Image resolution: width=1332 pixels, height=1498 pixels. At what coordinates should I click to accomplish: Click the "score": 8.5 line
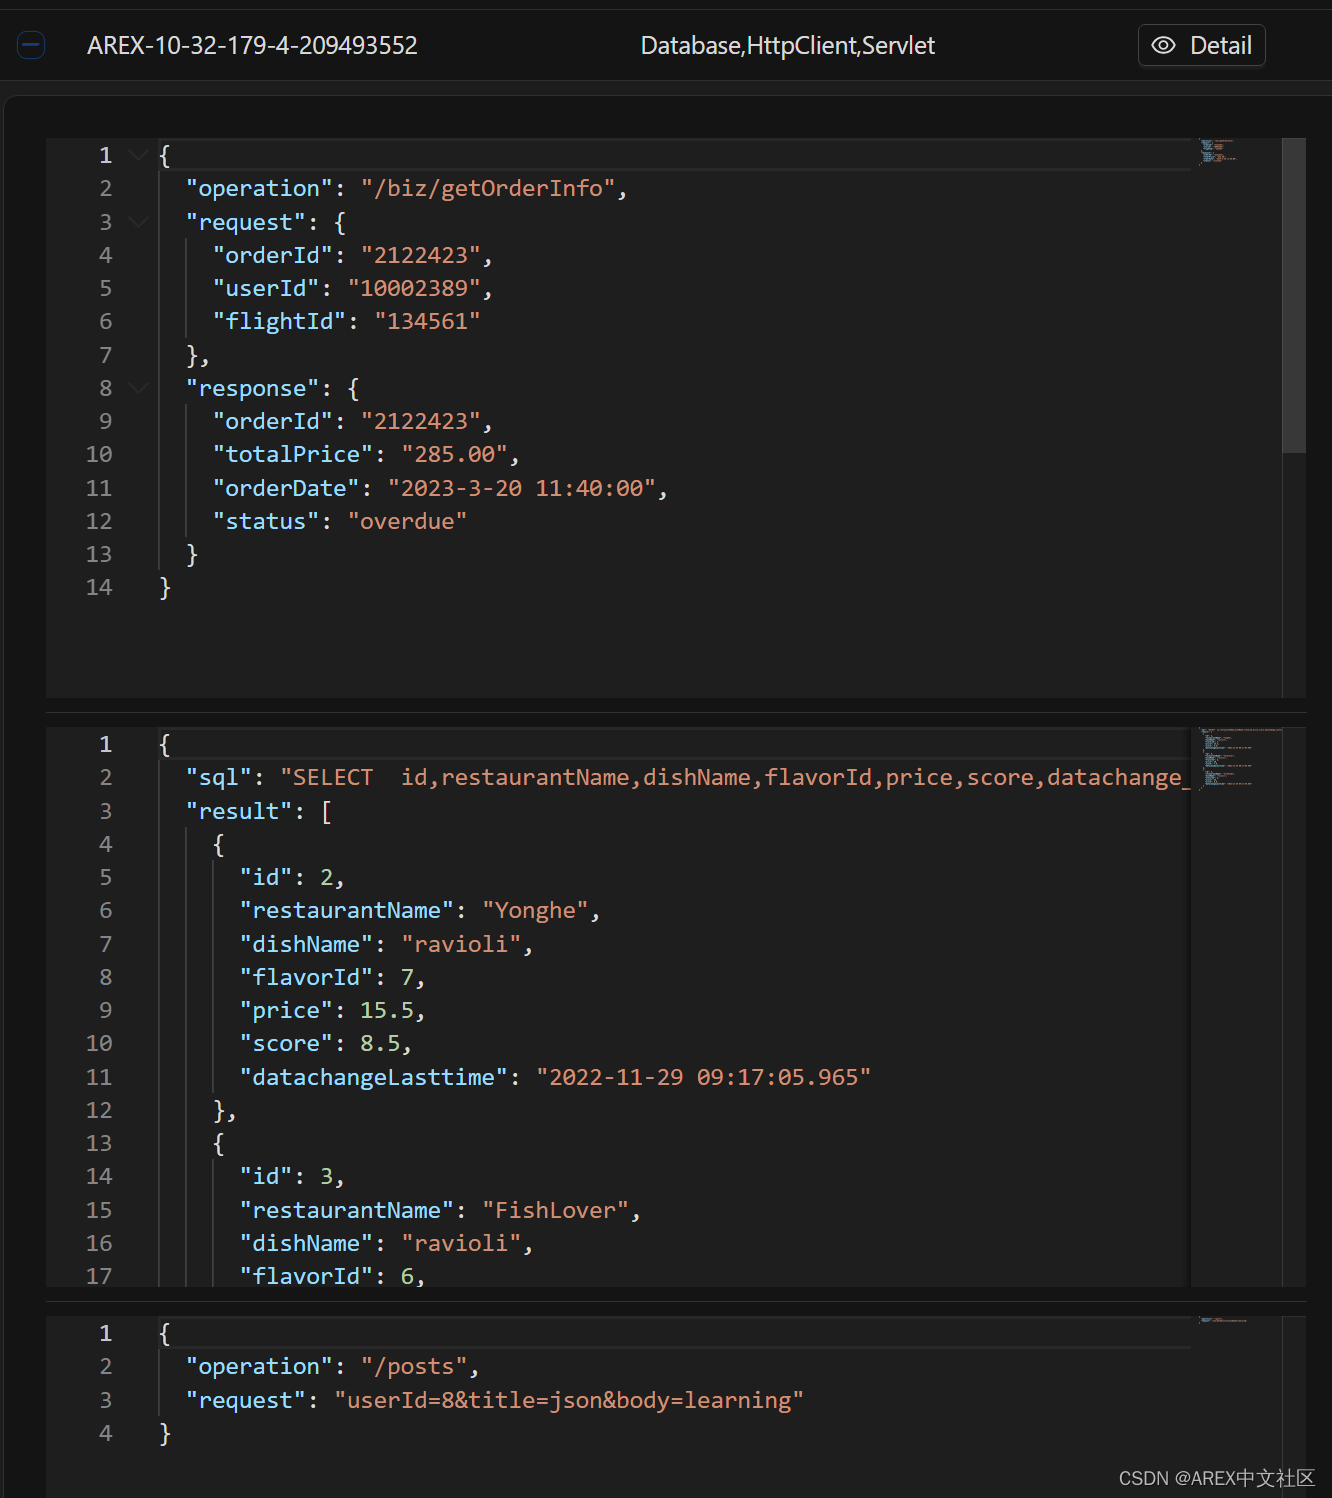[x=325, y=1043]
